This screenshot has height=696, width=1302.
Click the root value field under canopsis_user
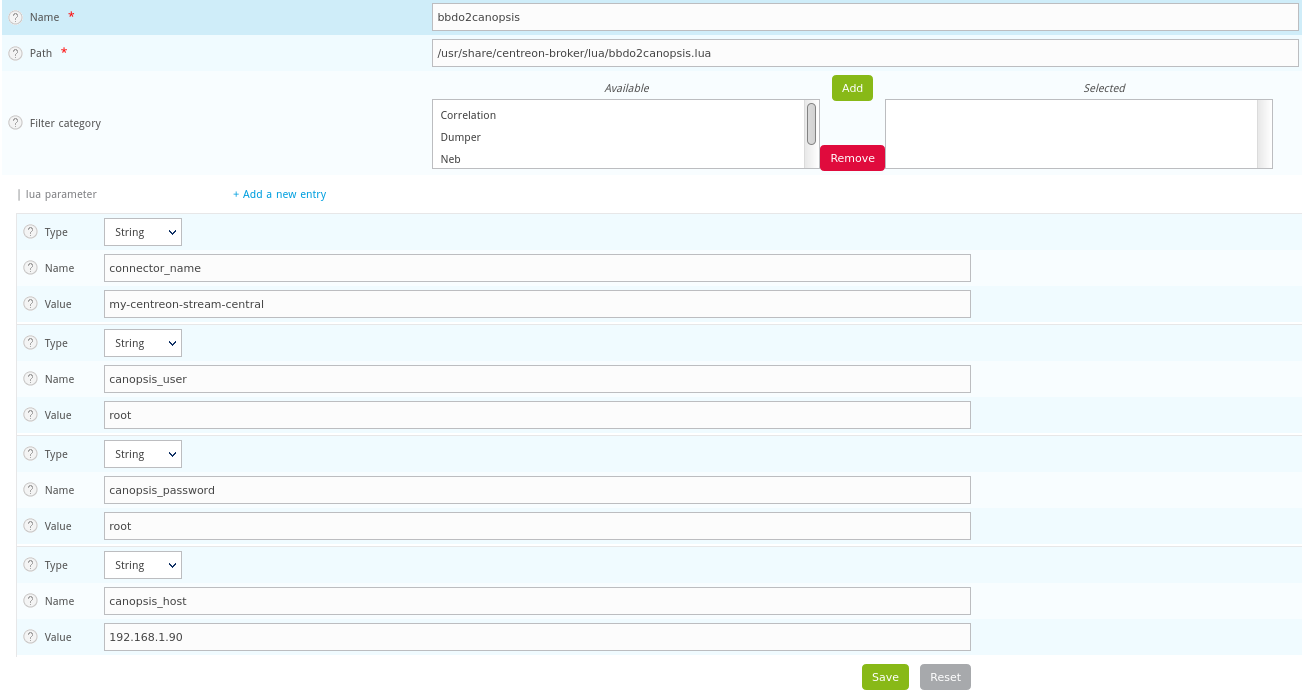(x=537, y=415)
